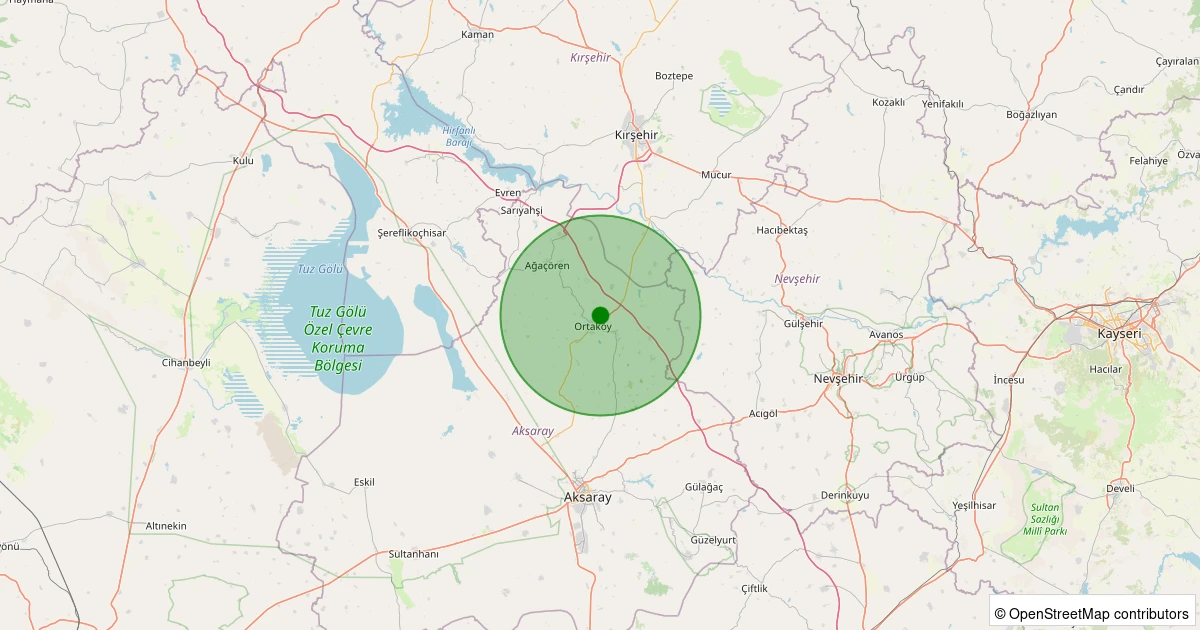This screenshot has height=630, width=1200.
Task: Click the Hirfanlı Barajı reservoir label
Action: click(459, 137)
